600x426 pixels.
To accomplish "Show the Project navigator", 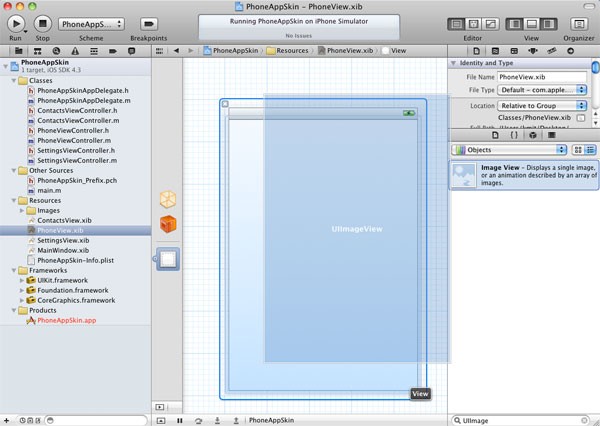I will [x=18, y=51].
